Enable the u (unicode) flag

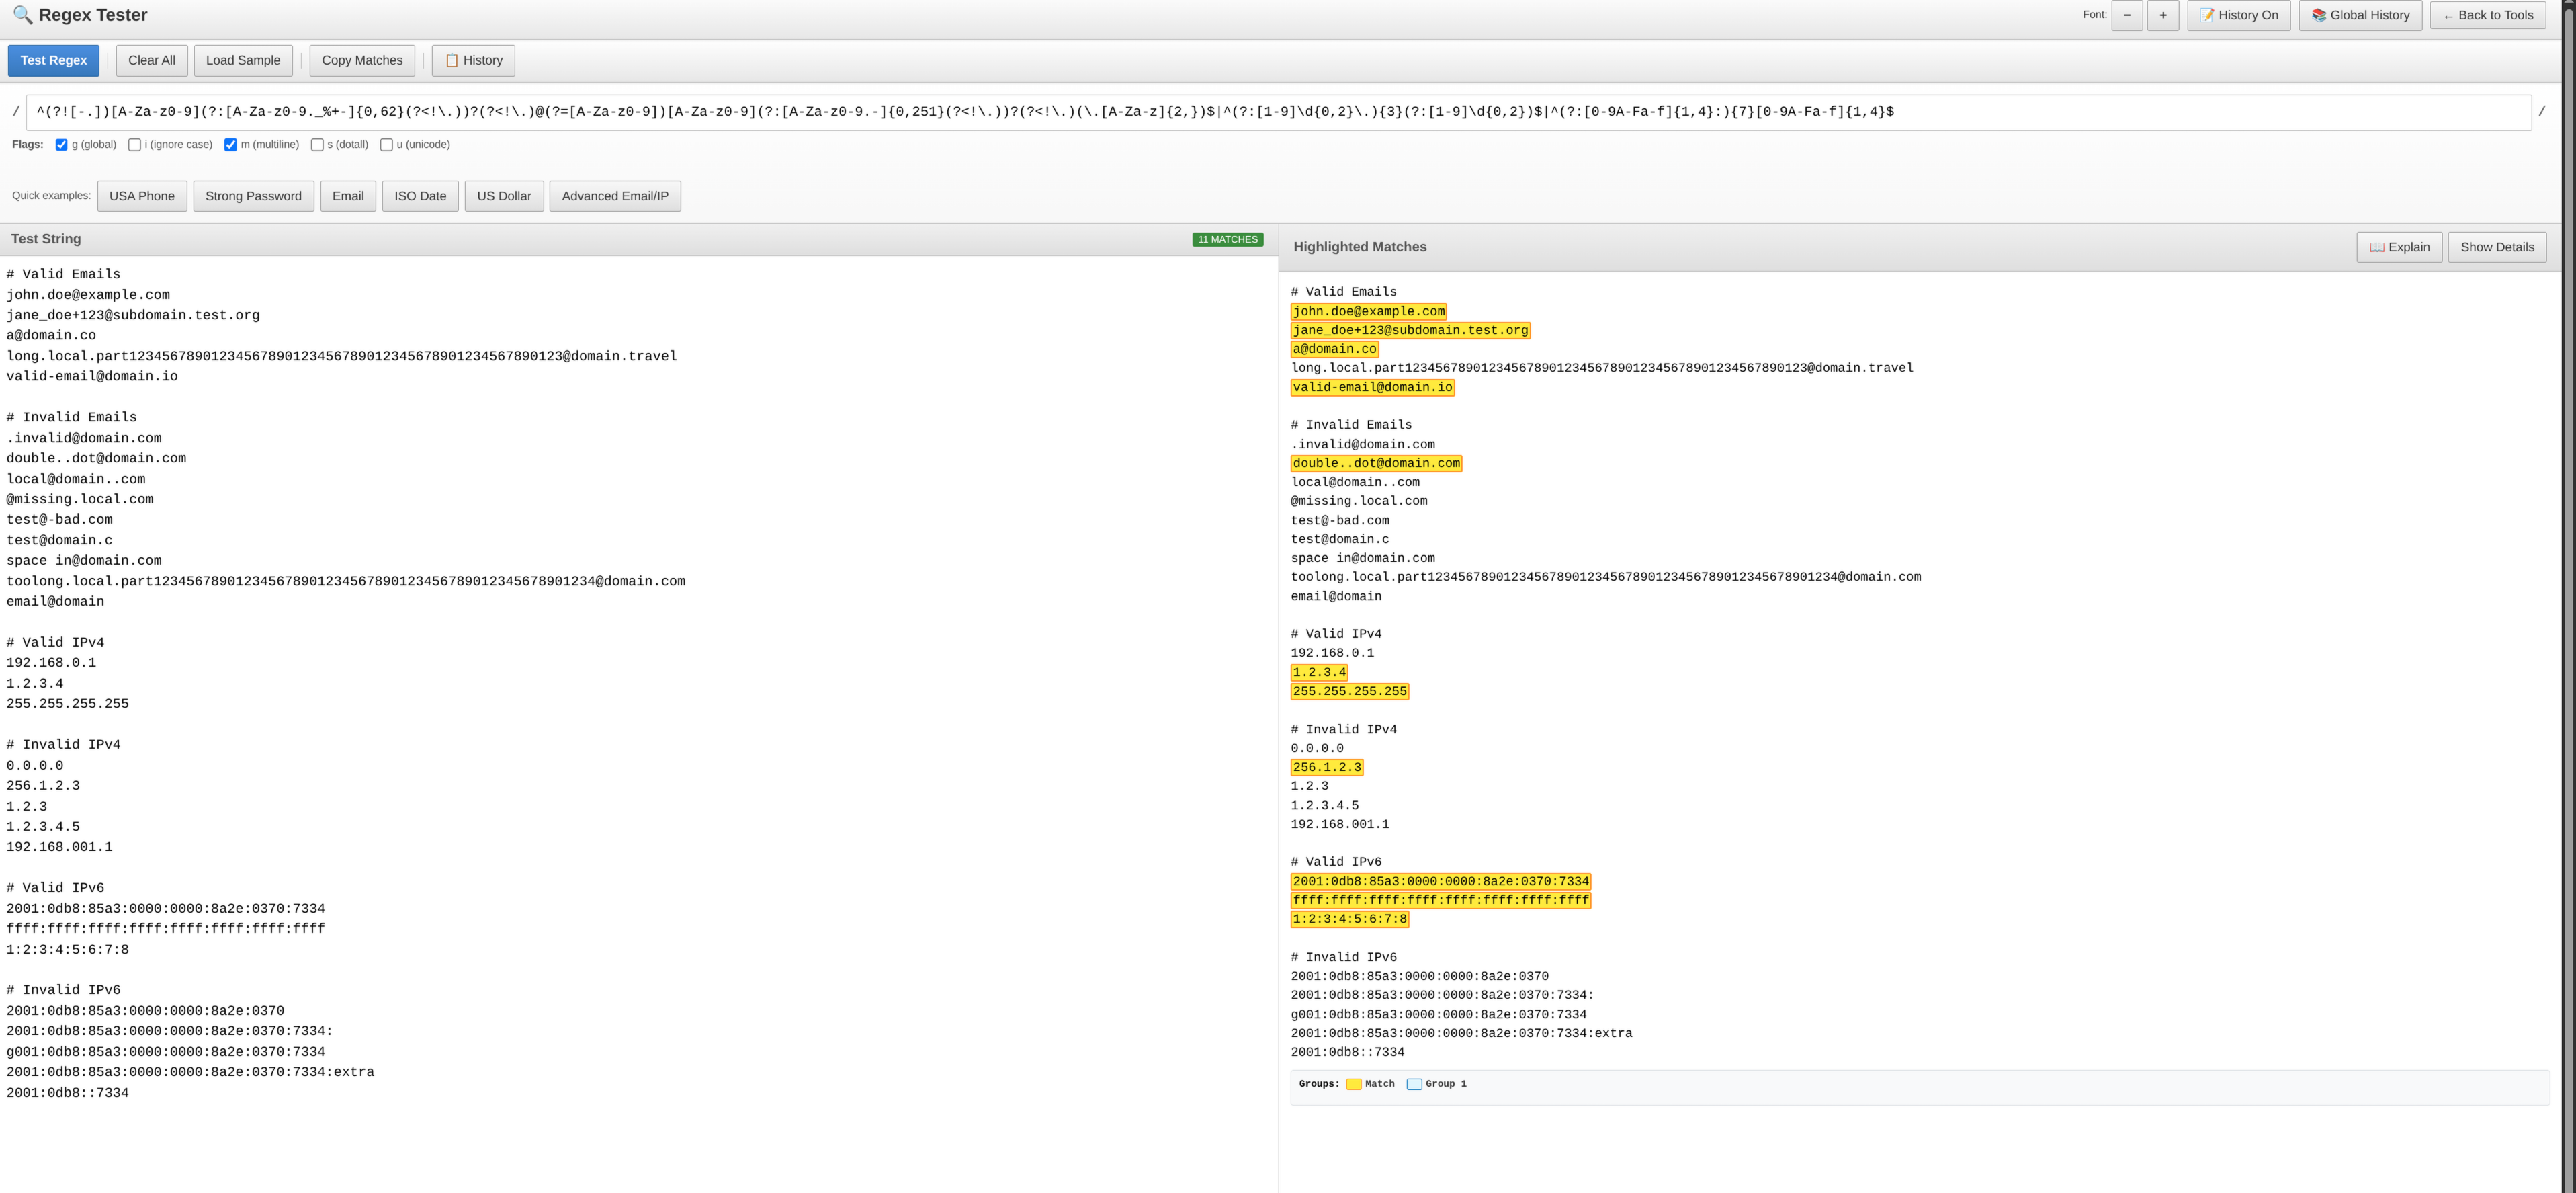(387, 145)
